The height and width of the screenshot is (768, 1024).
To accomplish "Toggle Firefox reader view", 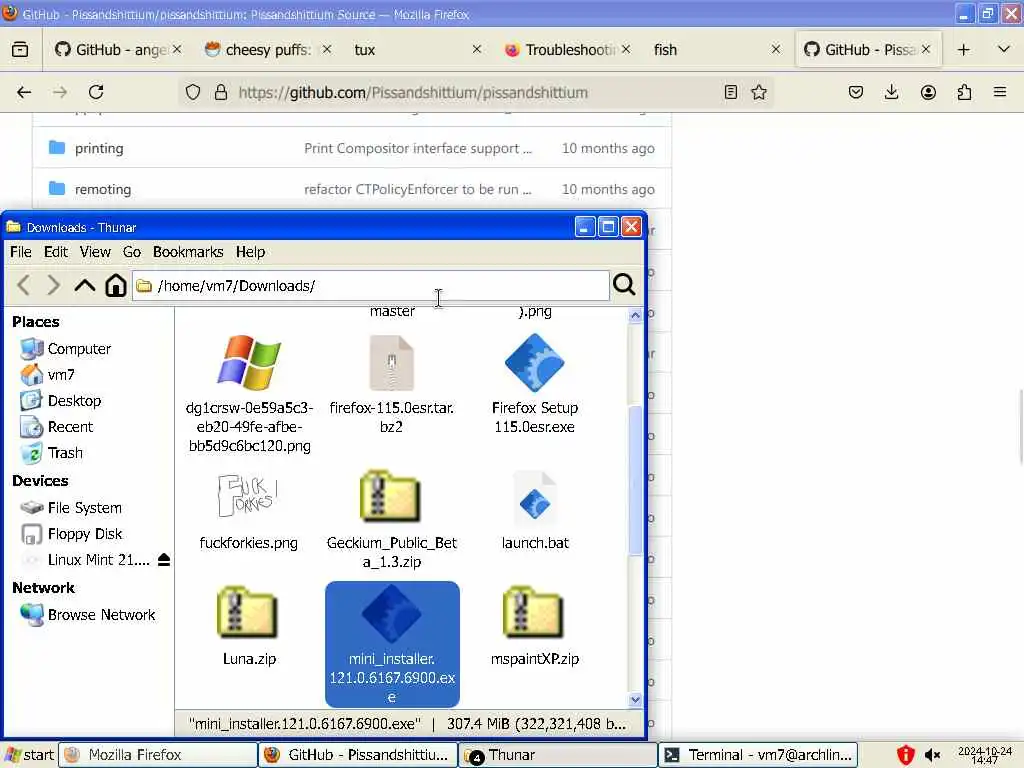I will click(731, 92).
